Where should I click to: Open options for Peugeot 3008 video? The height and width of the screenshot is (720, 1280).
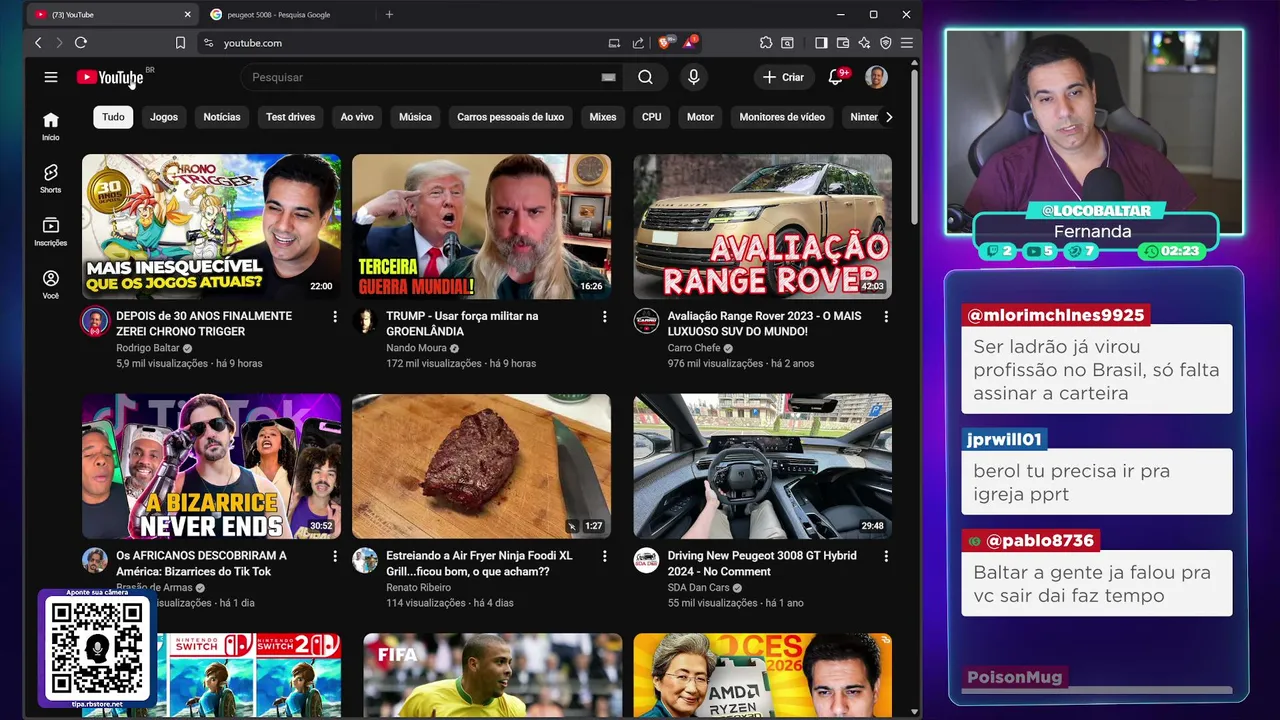(x=886, y=556)
